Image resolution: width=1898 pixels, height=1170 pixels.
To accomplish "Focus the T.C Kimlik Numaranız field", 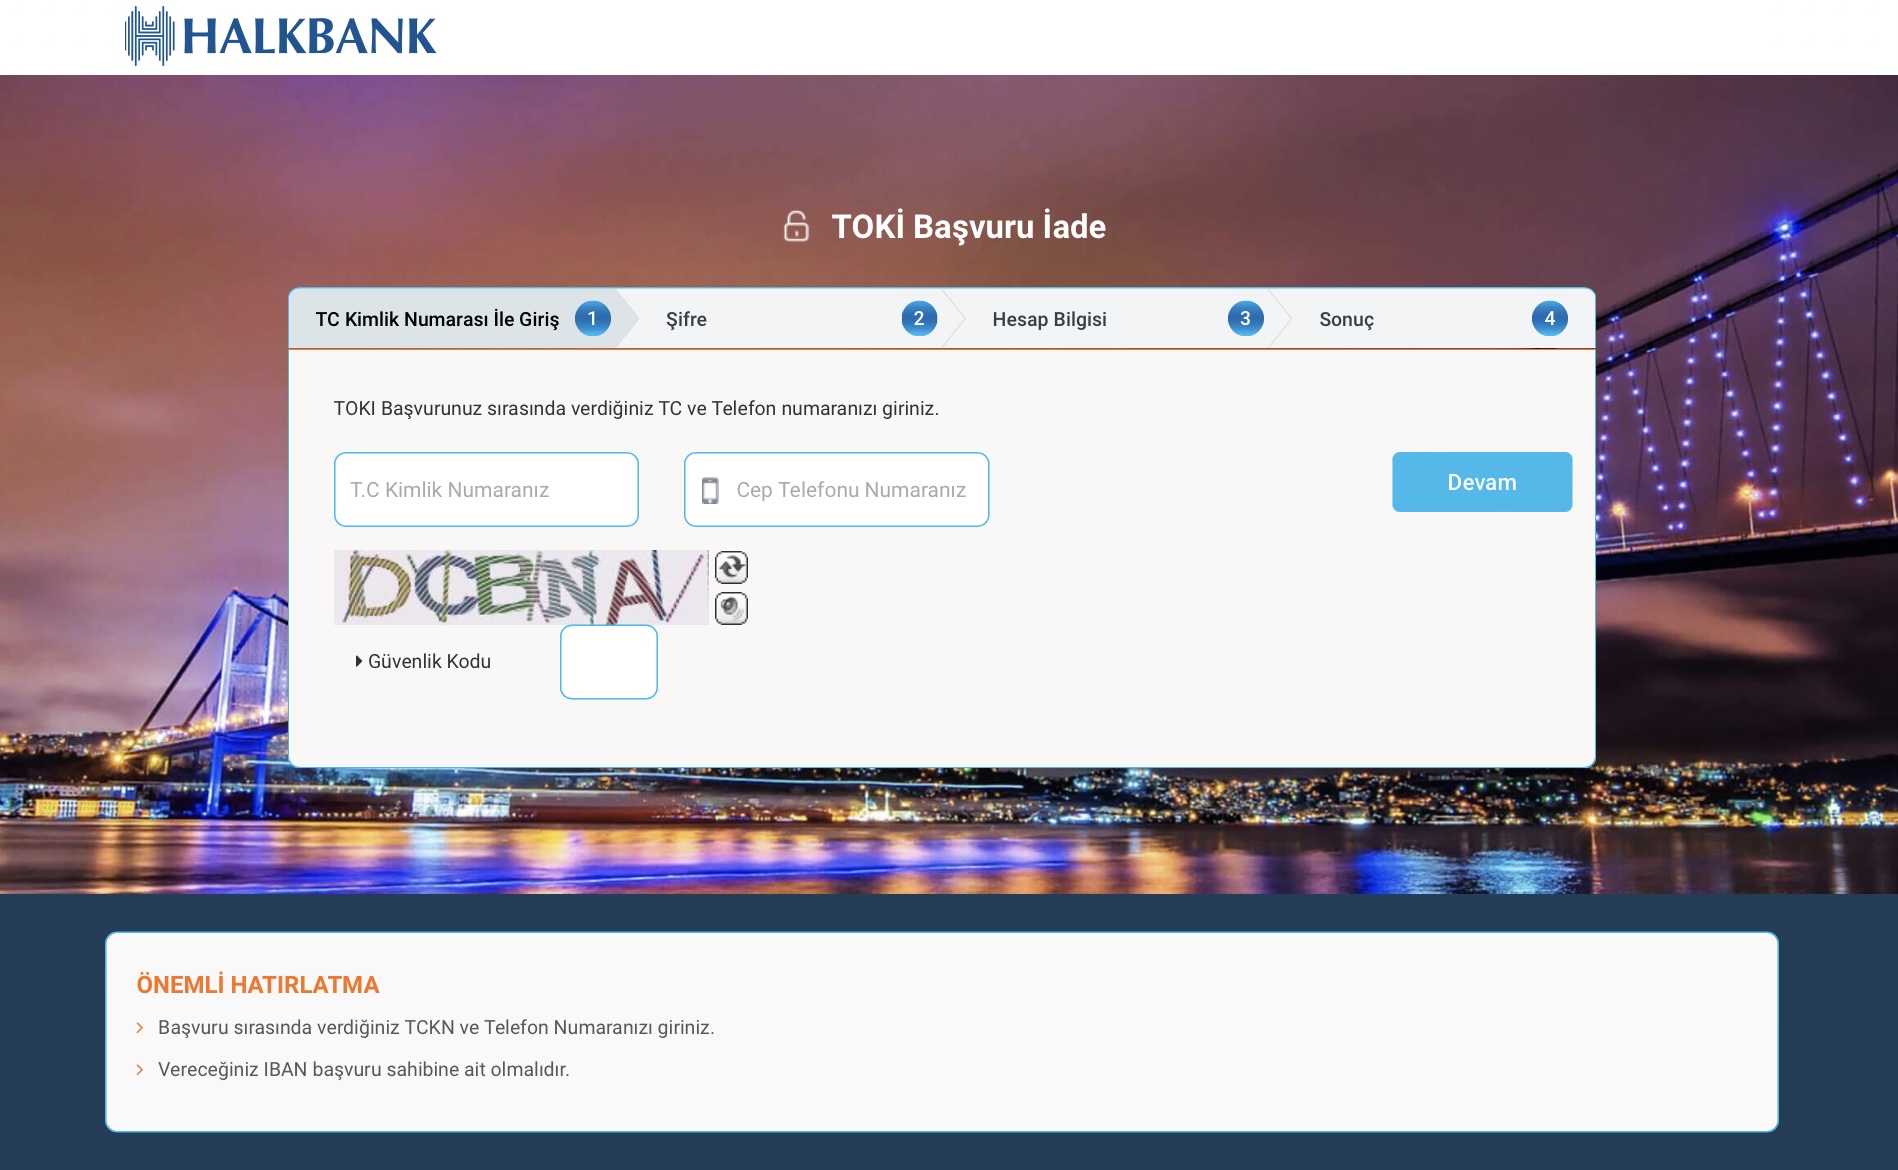I will tap(486, 490).
